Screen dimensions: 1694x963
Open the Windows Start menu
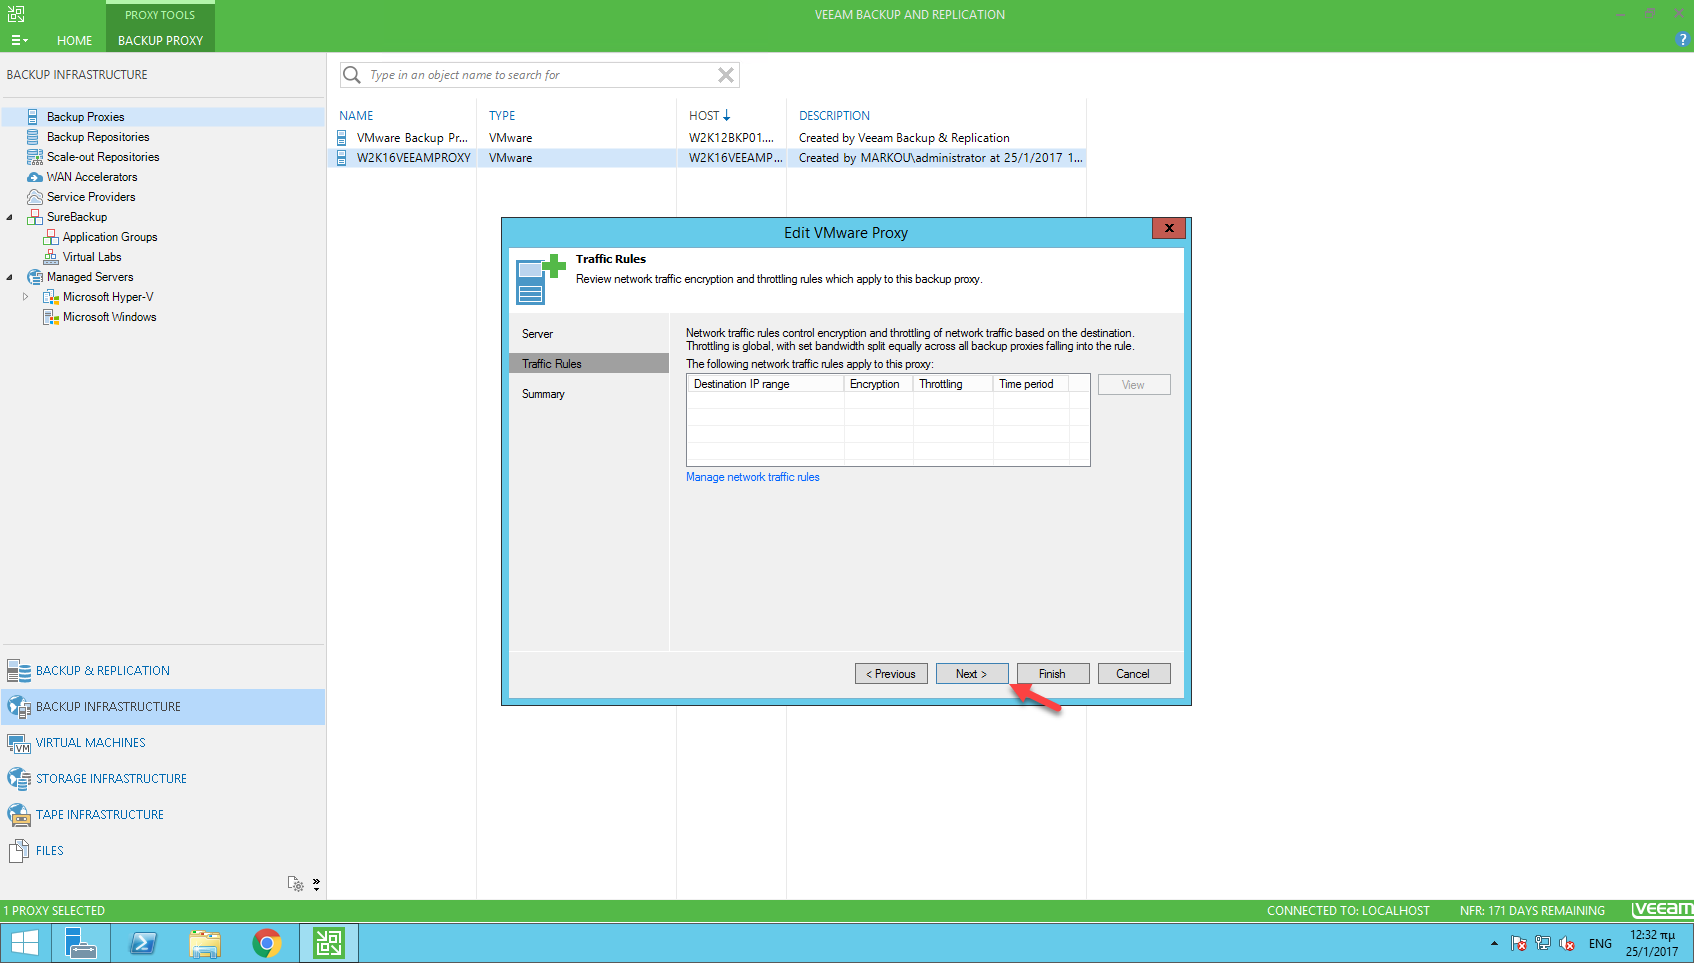click(24, 943)
